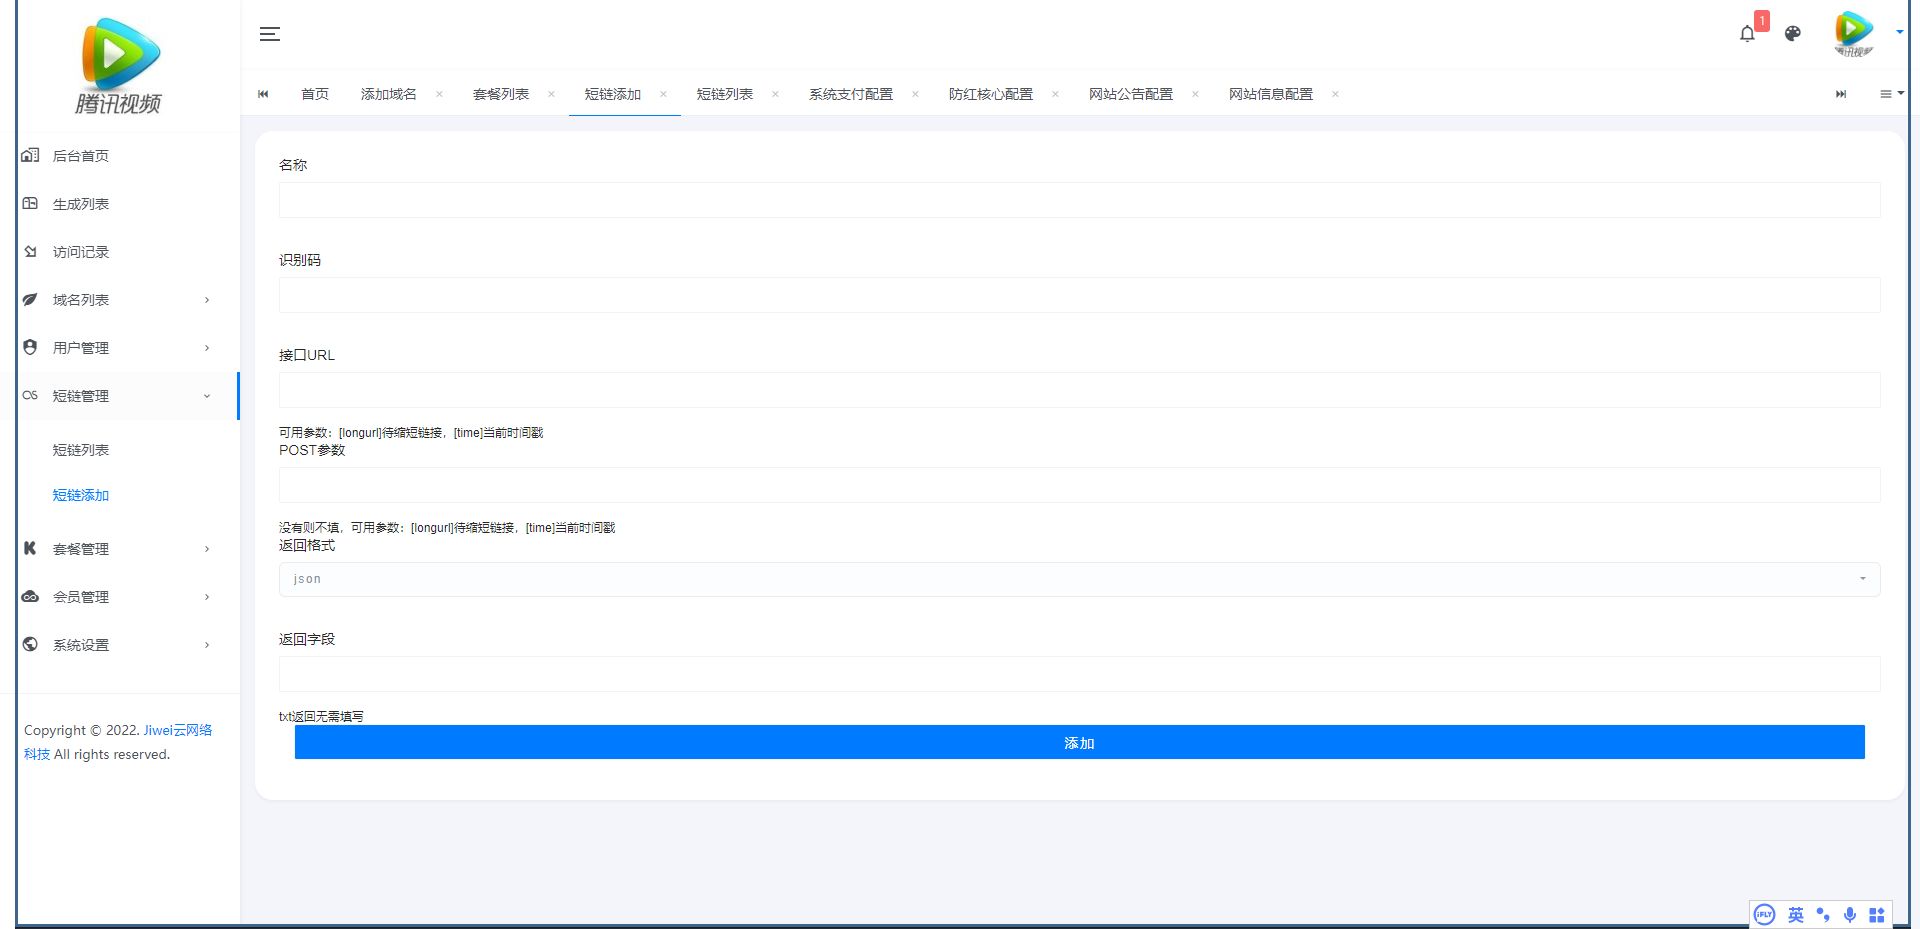Switch to the 短链列表 tab
Screen dimensions: 1920x929
click(725, 94)
